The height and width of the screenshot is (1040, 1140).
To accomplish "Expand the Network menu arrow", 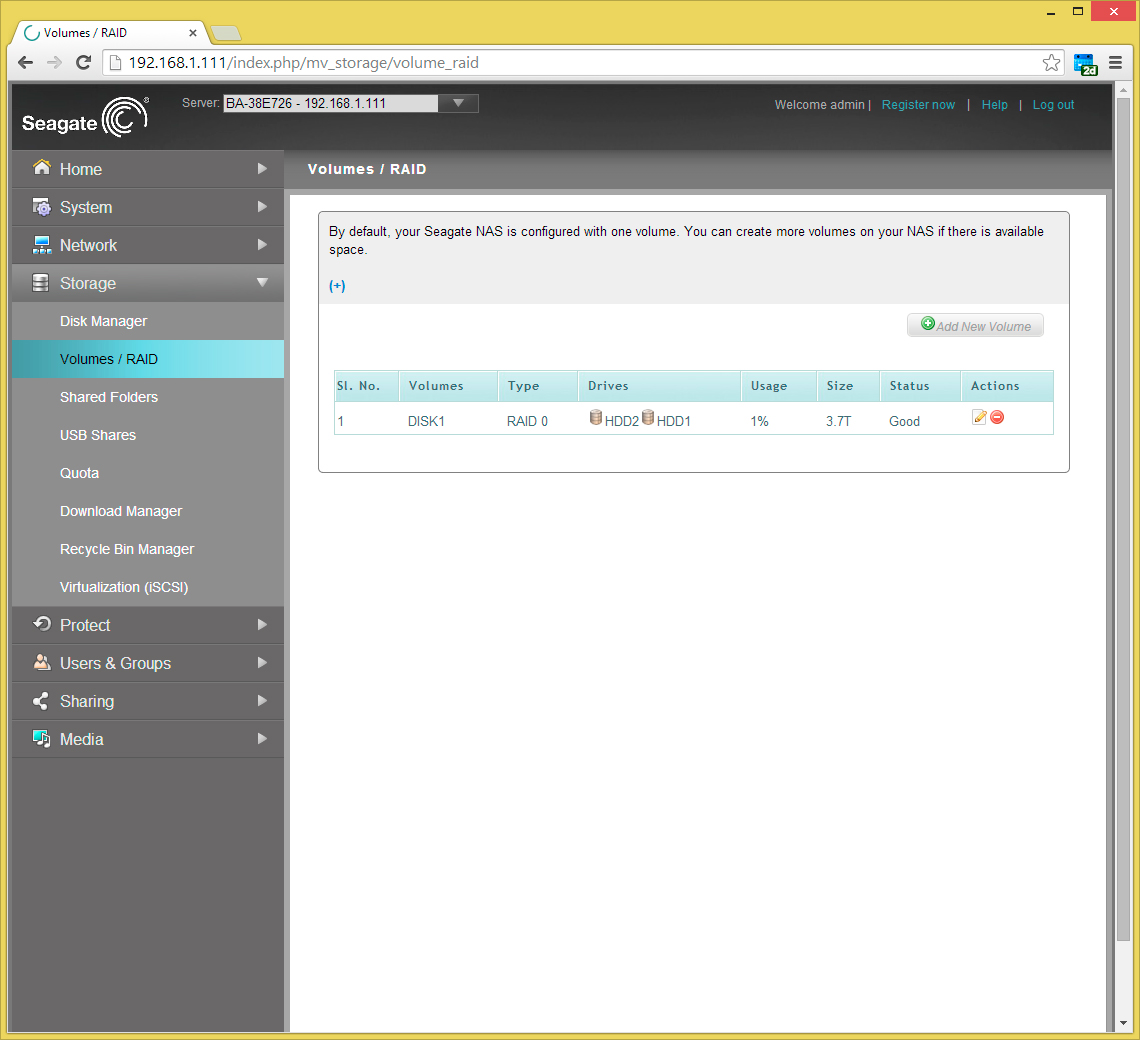I will tap(262, 244).
